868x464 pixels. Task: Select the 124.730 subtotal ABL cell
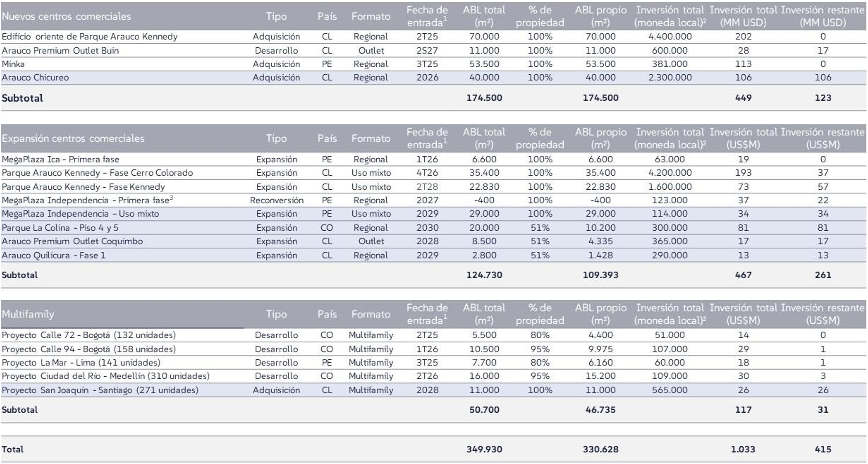[483, 274]
